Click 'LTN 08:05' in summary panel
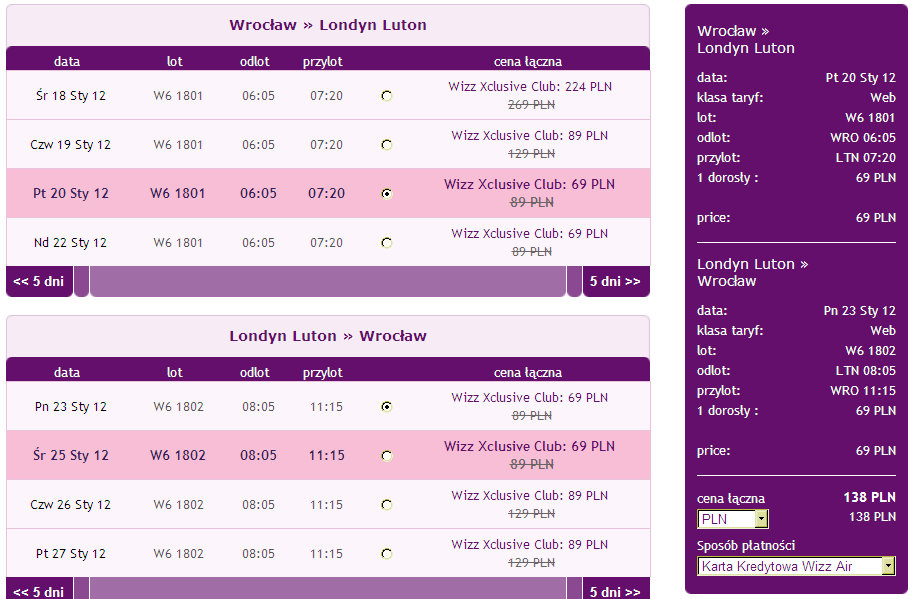Screen dimensions: 917x599 coord(866,371)
